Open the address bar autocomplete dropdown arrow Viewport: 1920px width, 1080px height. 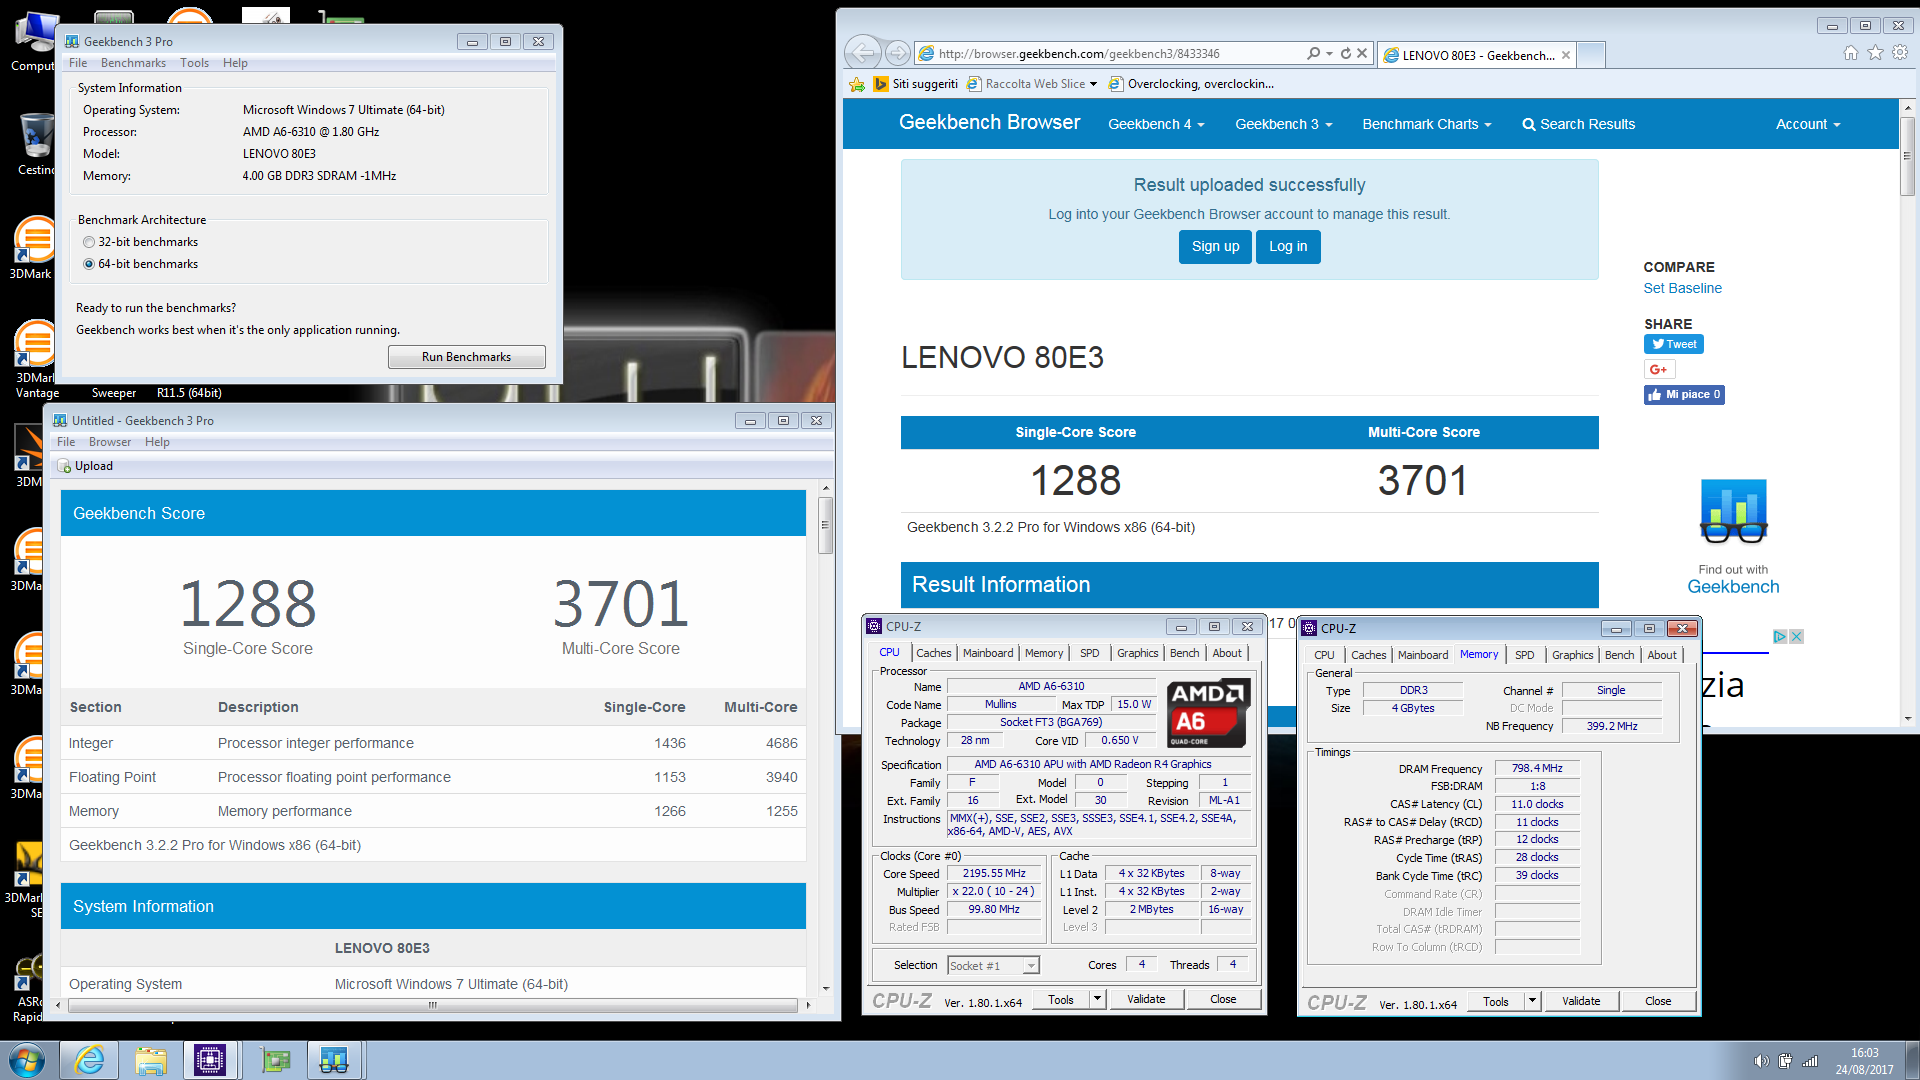pos(1329,53)
